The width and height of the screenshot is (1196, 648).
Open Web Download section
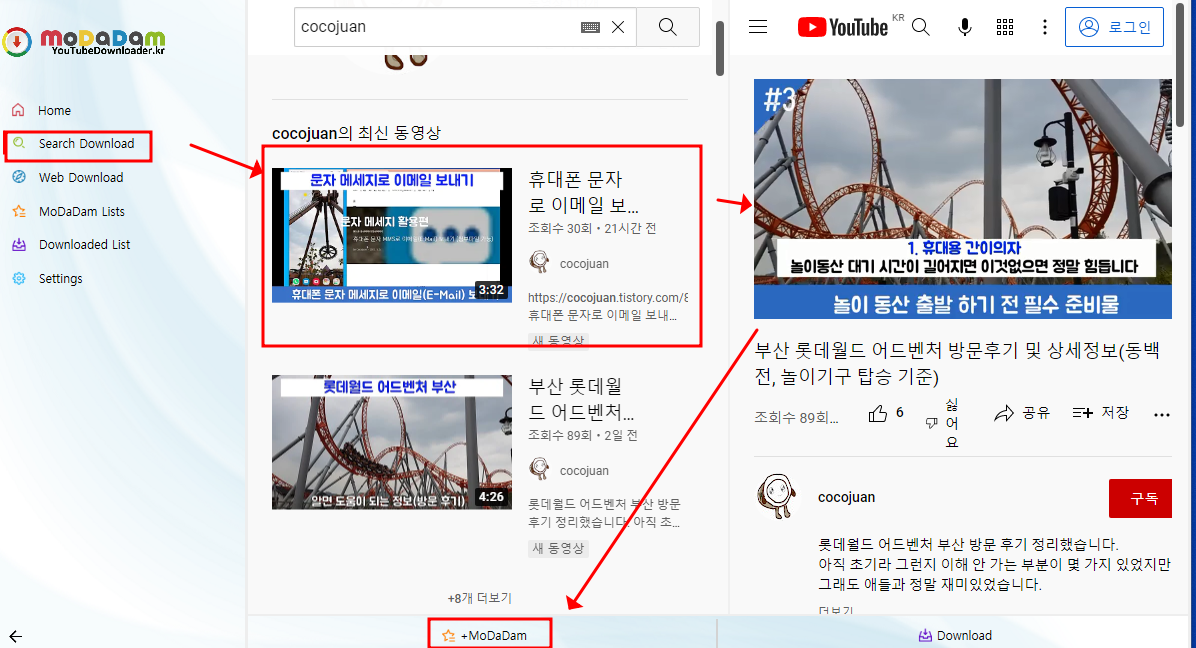[81, 178]
